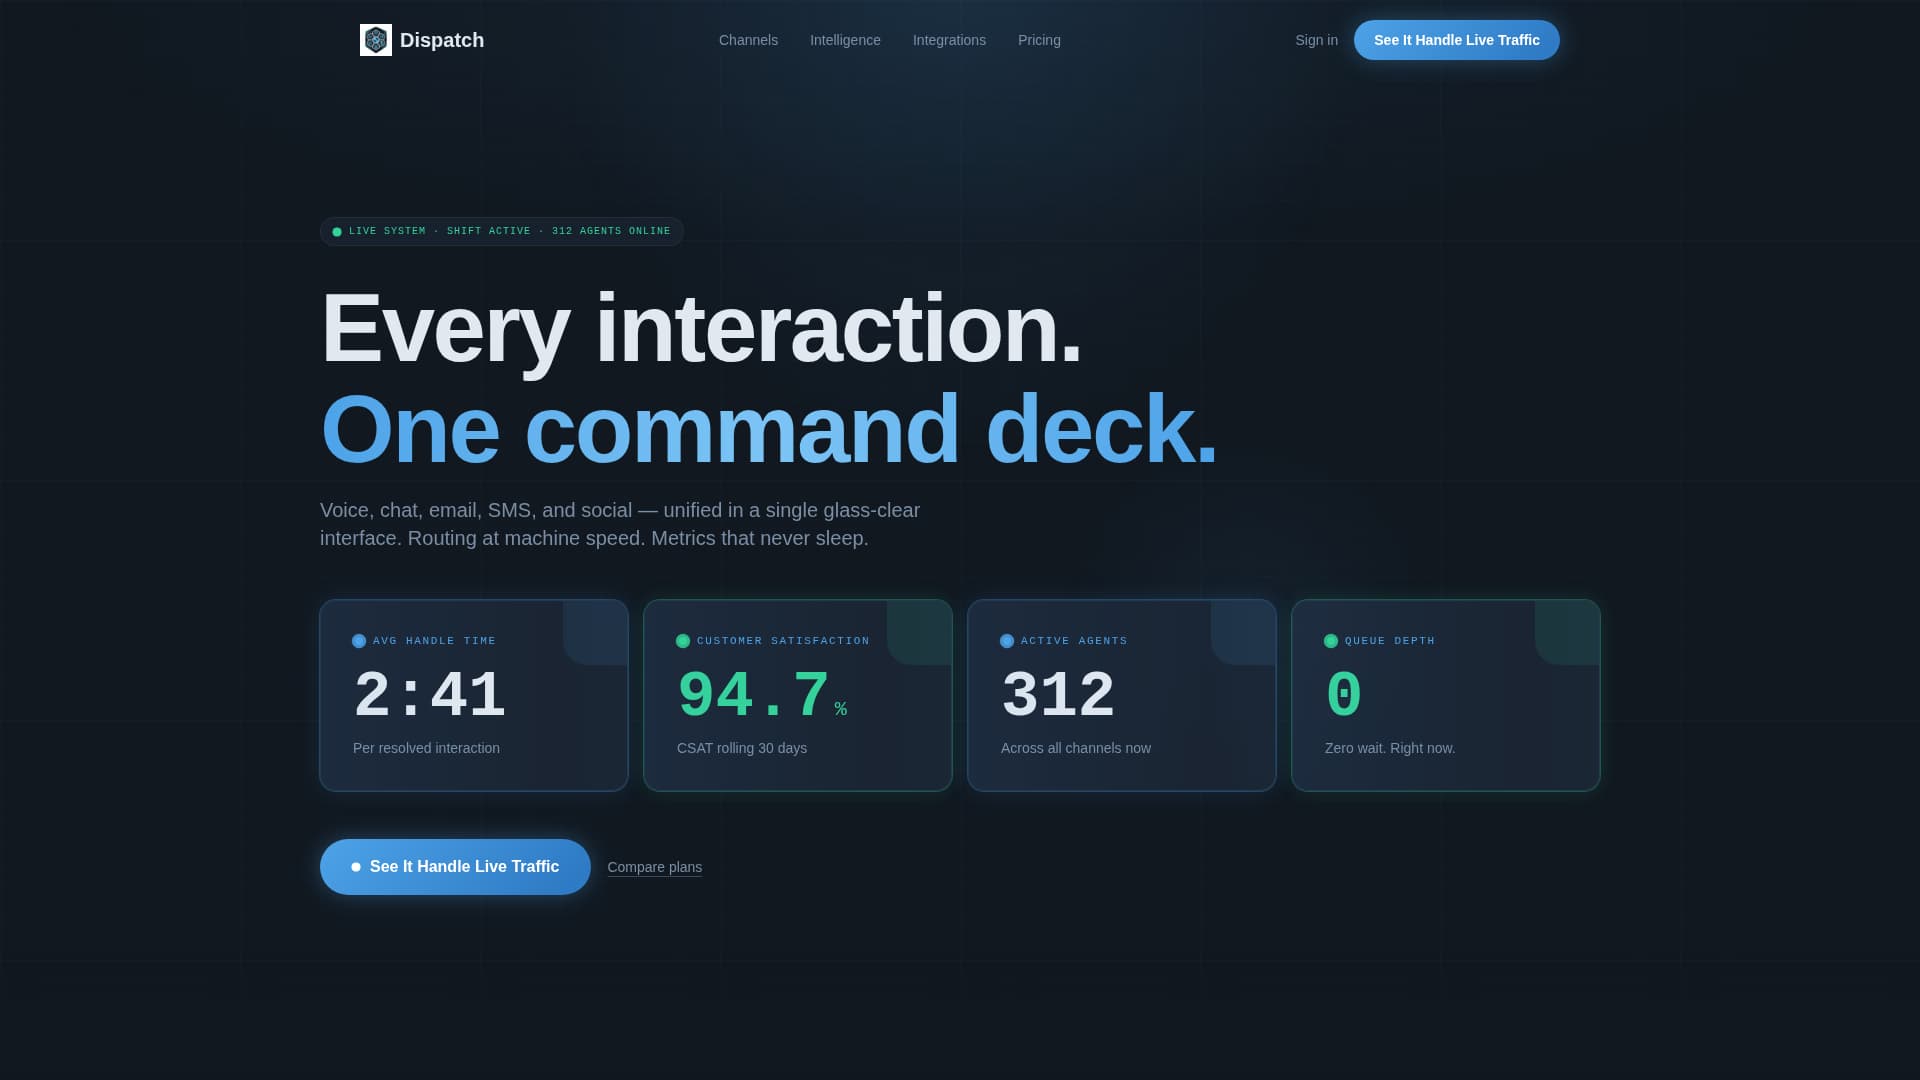Select the Avg Handle Time stat card
Image resolution: width=1920 pixels, height=1080 pixels.
473,695
